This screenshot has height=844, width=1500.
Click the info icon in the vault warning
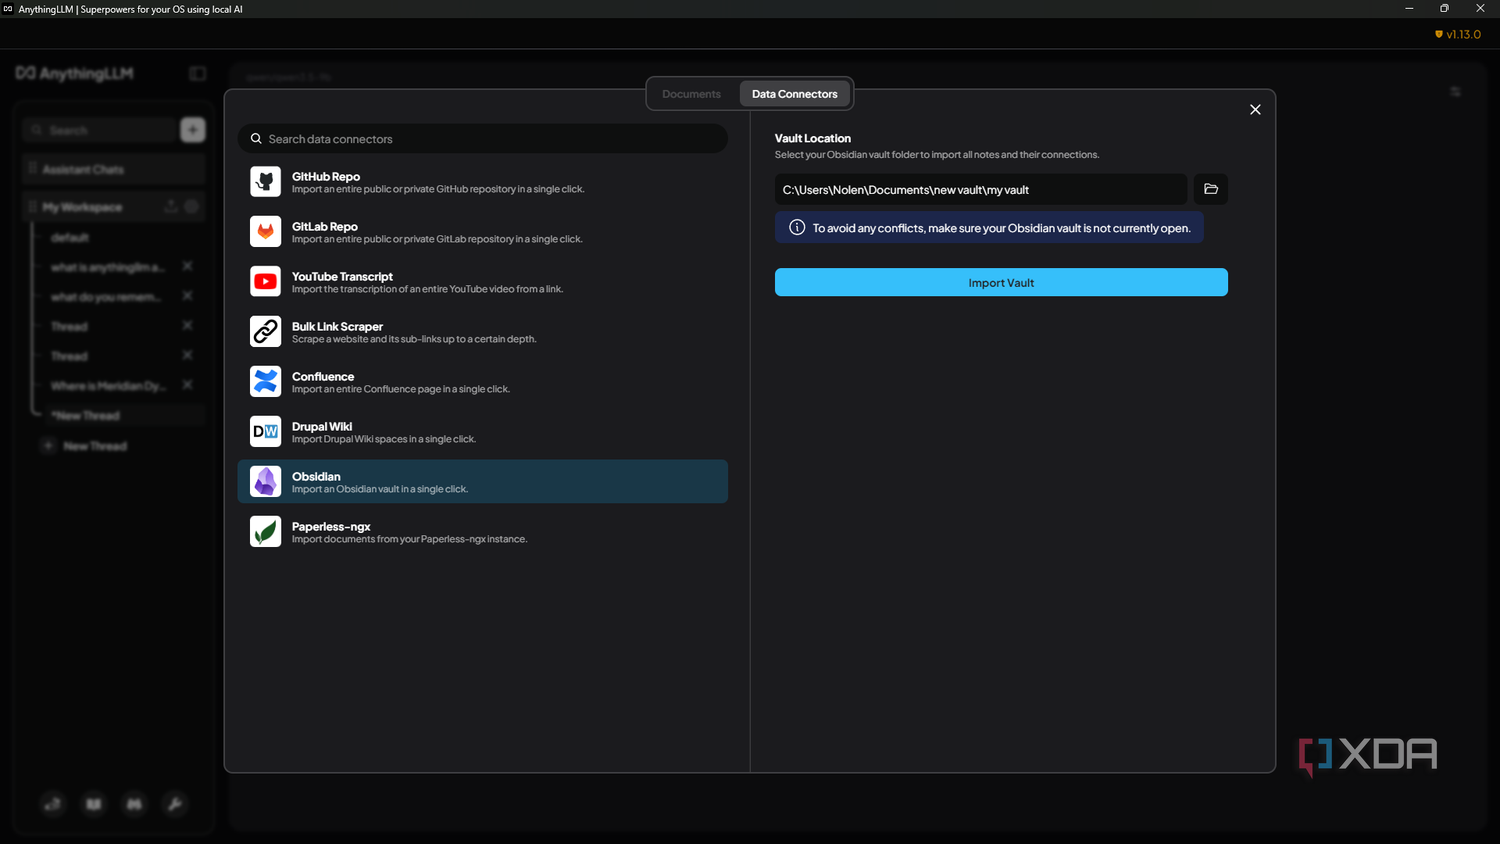797,227
